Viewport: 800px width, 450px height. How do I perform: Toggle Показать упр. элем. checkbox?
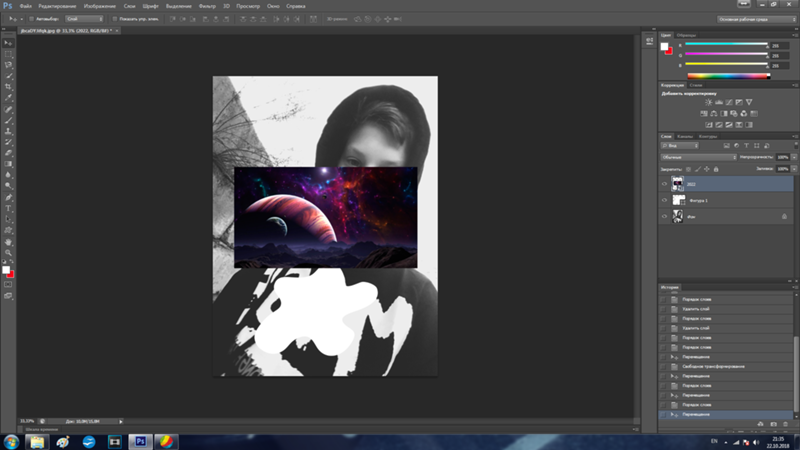coord(114,19)
